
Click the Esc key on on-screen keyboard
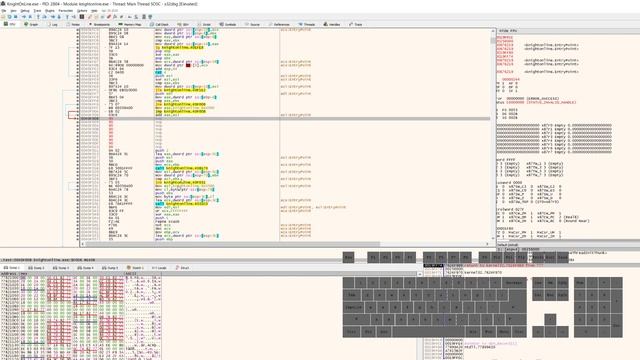click(348, 257)
